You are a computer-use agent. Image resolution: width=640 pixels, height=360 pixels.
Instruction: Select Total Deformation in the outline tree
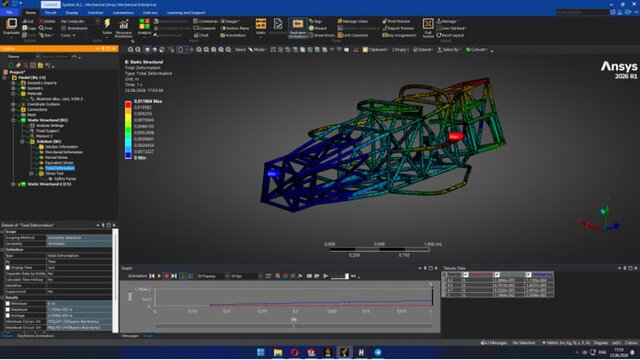coord(60,168)
